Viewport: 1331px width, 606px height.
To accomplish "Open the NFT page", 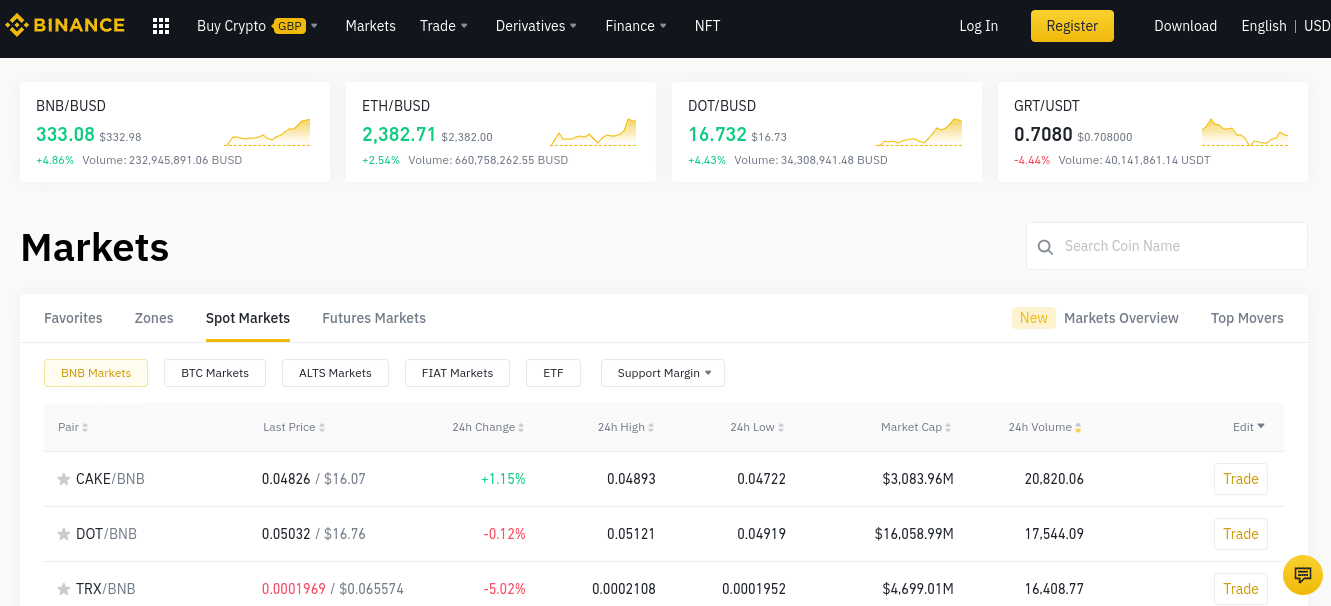I will 707,26.
